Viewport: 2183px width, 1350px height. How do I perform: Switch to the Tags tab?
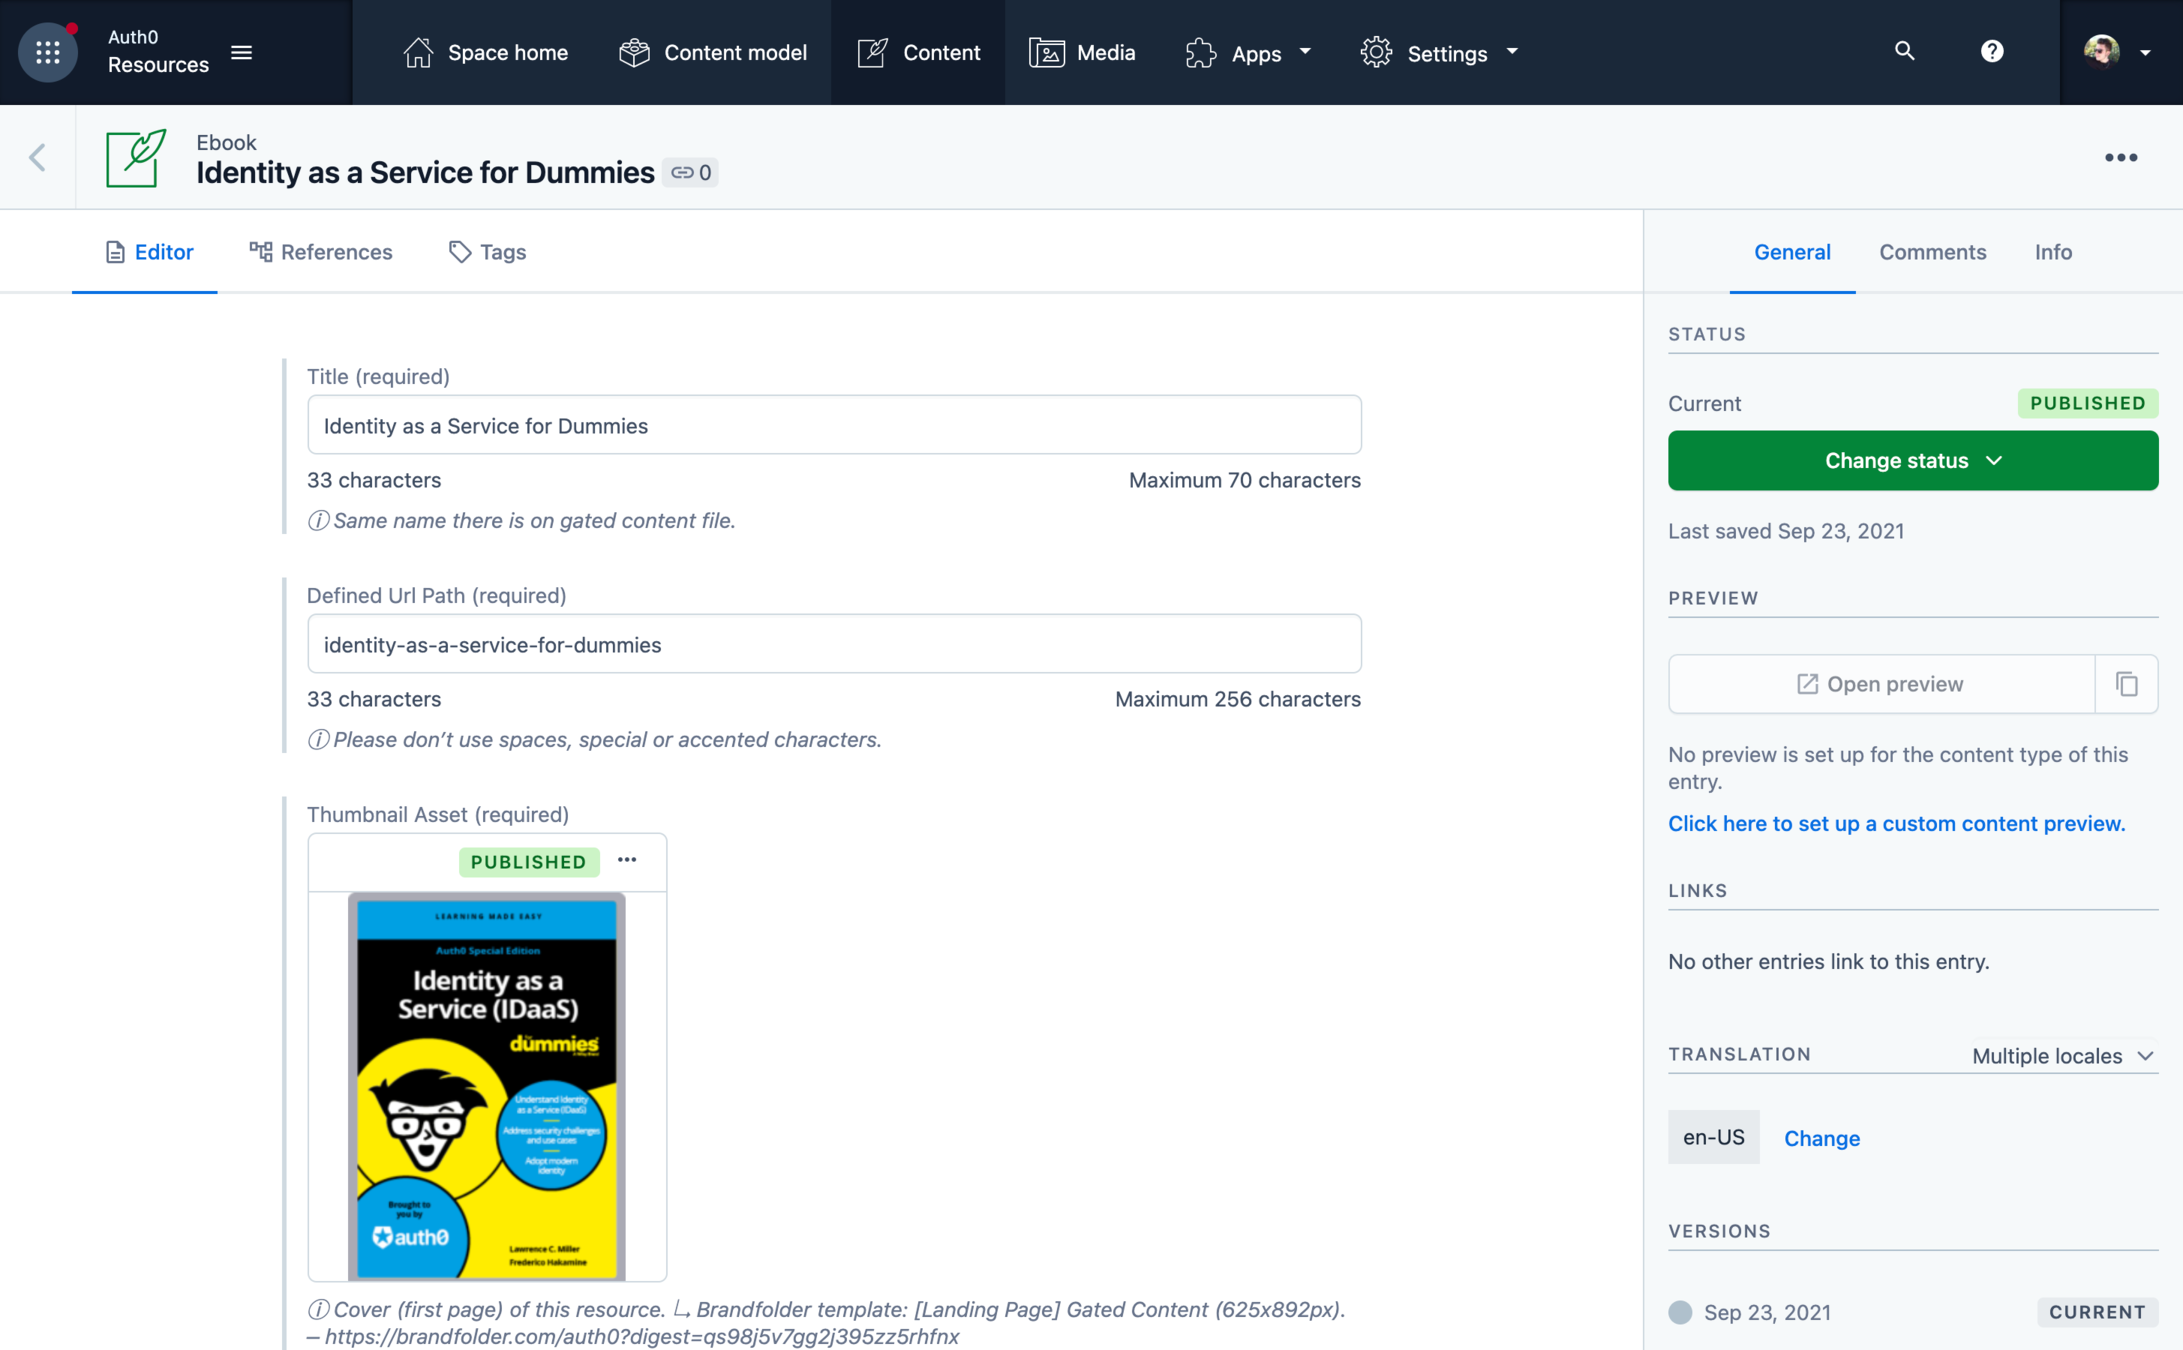(487, 252)
